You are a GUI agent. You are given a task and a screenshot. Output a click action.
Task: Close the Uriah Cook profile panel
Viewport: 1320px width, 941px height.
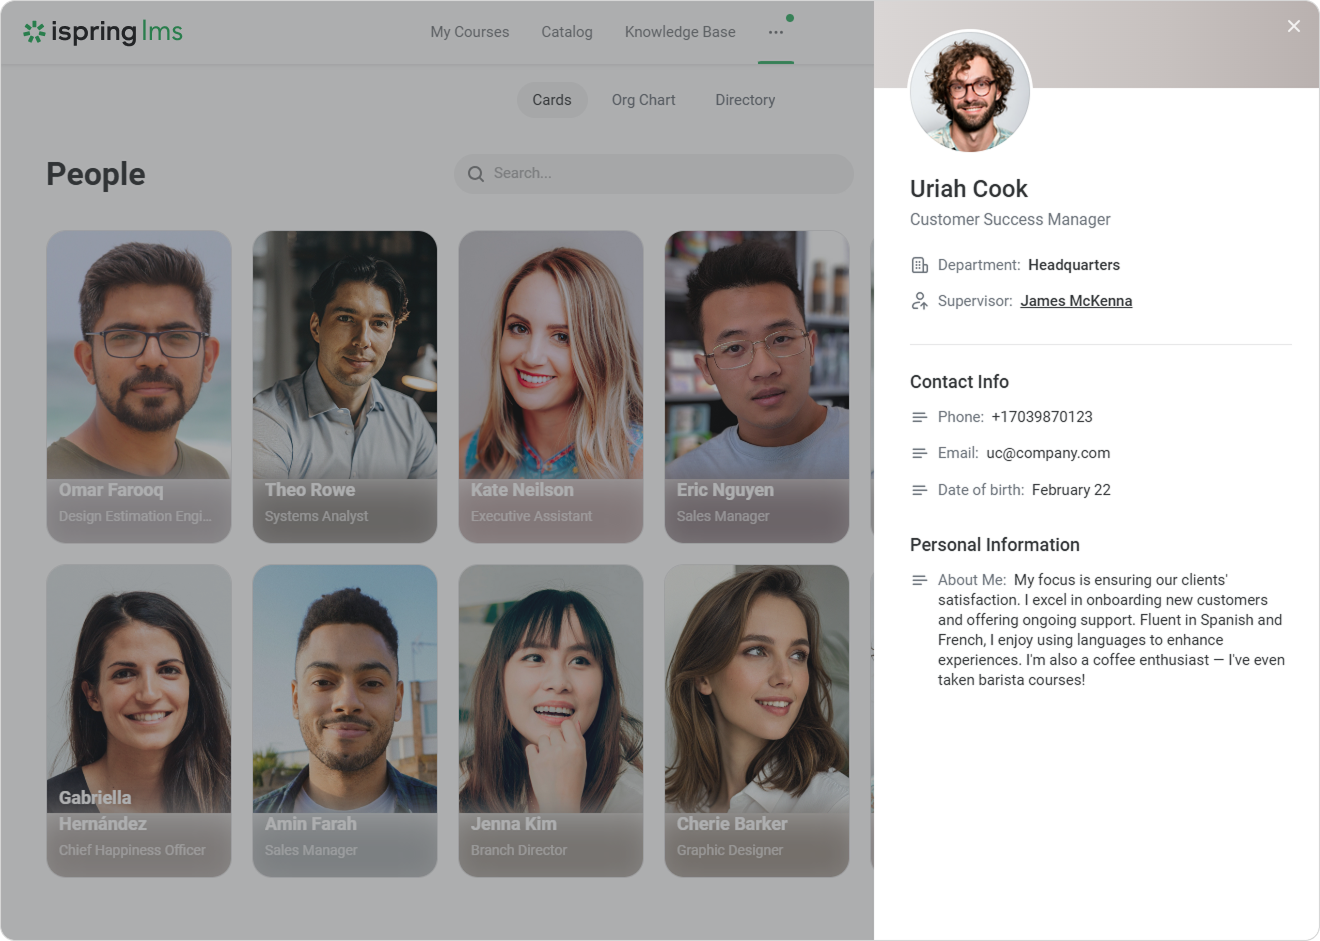[1293, 26]
